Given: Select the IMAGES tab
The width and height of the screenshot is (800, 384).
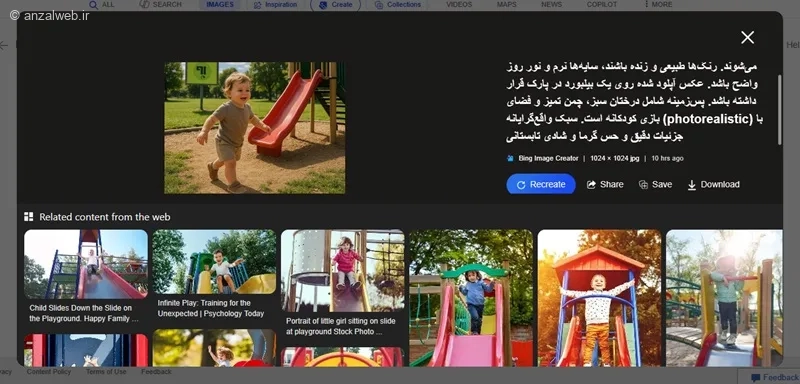Looking at the screenshot, I should point(220,5).
